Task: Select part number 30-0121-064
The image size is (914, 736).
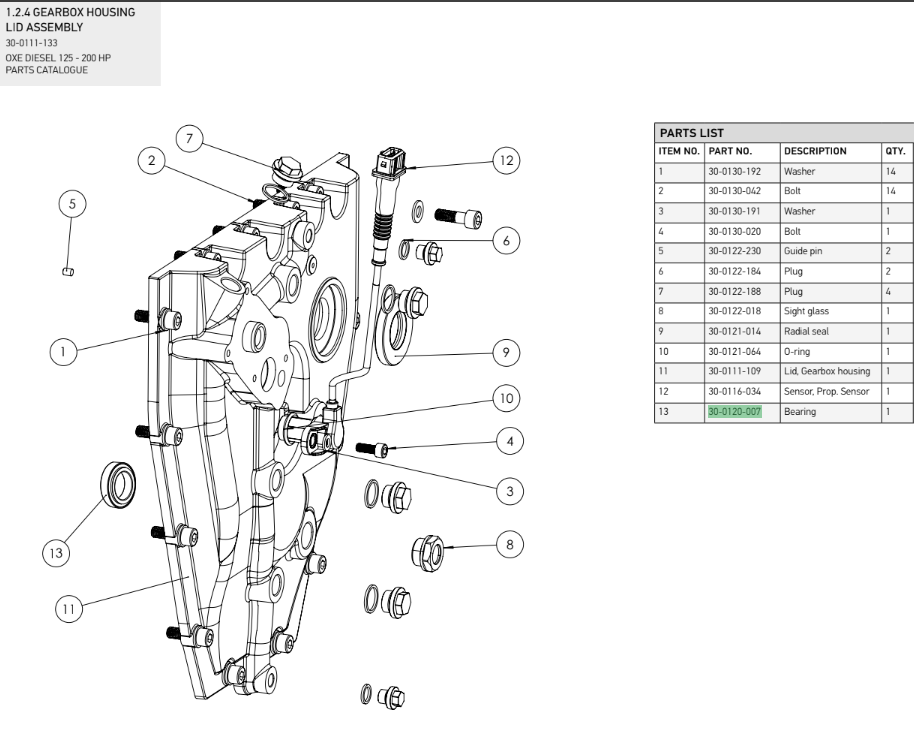Action: click(734, 351)
